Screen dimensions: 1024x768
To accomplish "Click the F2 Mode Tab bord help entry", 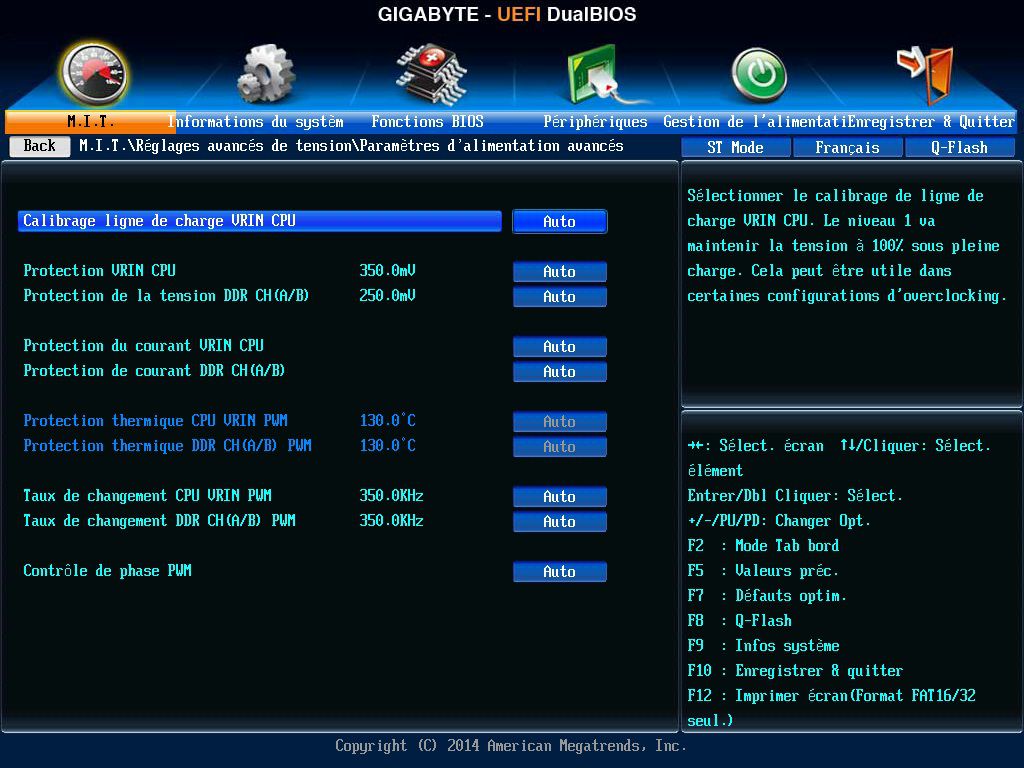I will [763, 545].
